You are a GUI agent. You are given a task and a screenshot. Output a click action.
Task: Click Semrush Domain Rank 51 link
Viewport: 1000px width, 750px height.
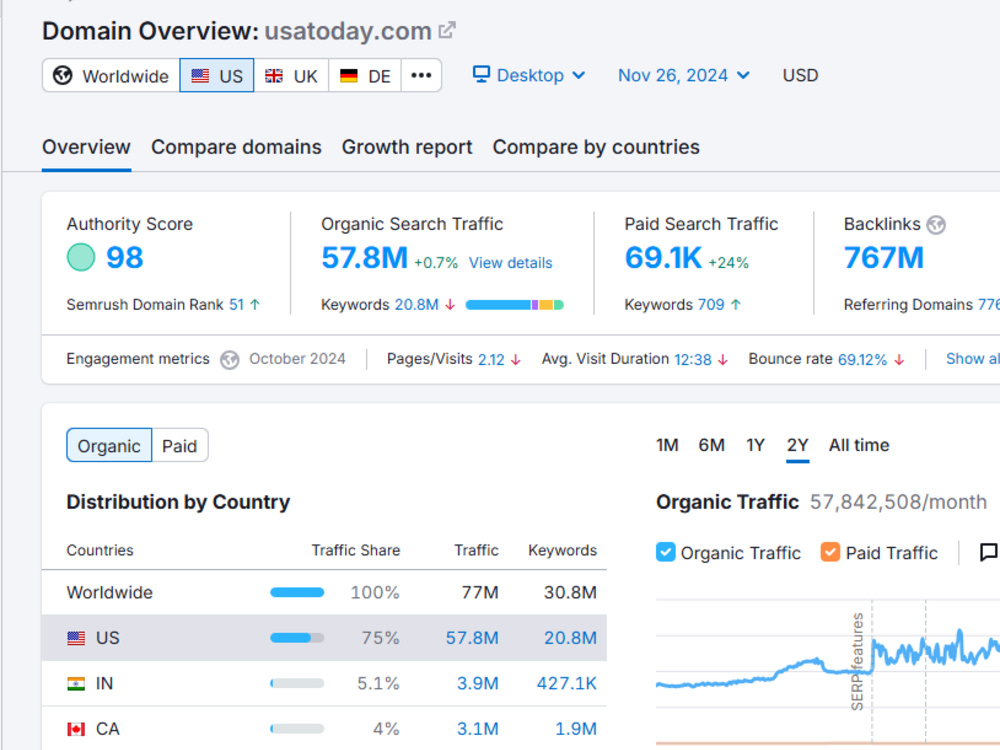[237, 305]
